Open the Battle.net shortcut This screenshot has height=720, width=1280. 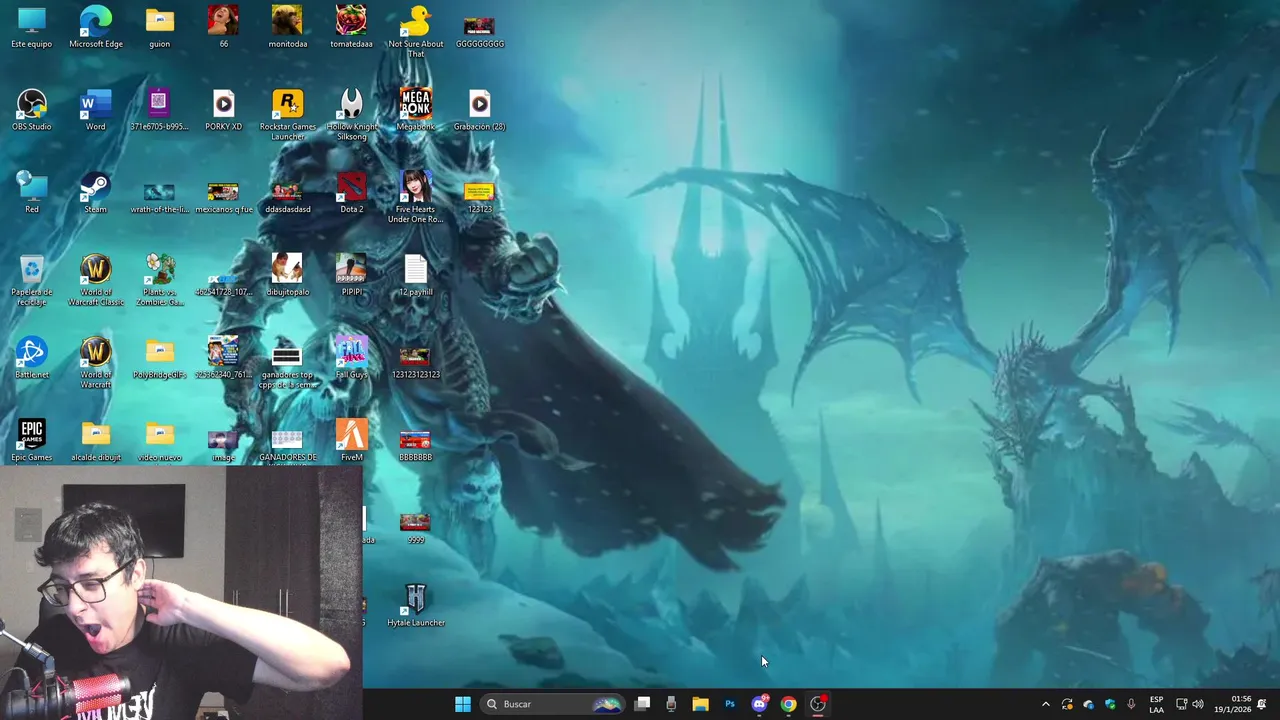point(32,358)
